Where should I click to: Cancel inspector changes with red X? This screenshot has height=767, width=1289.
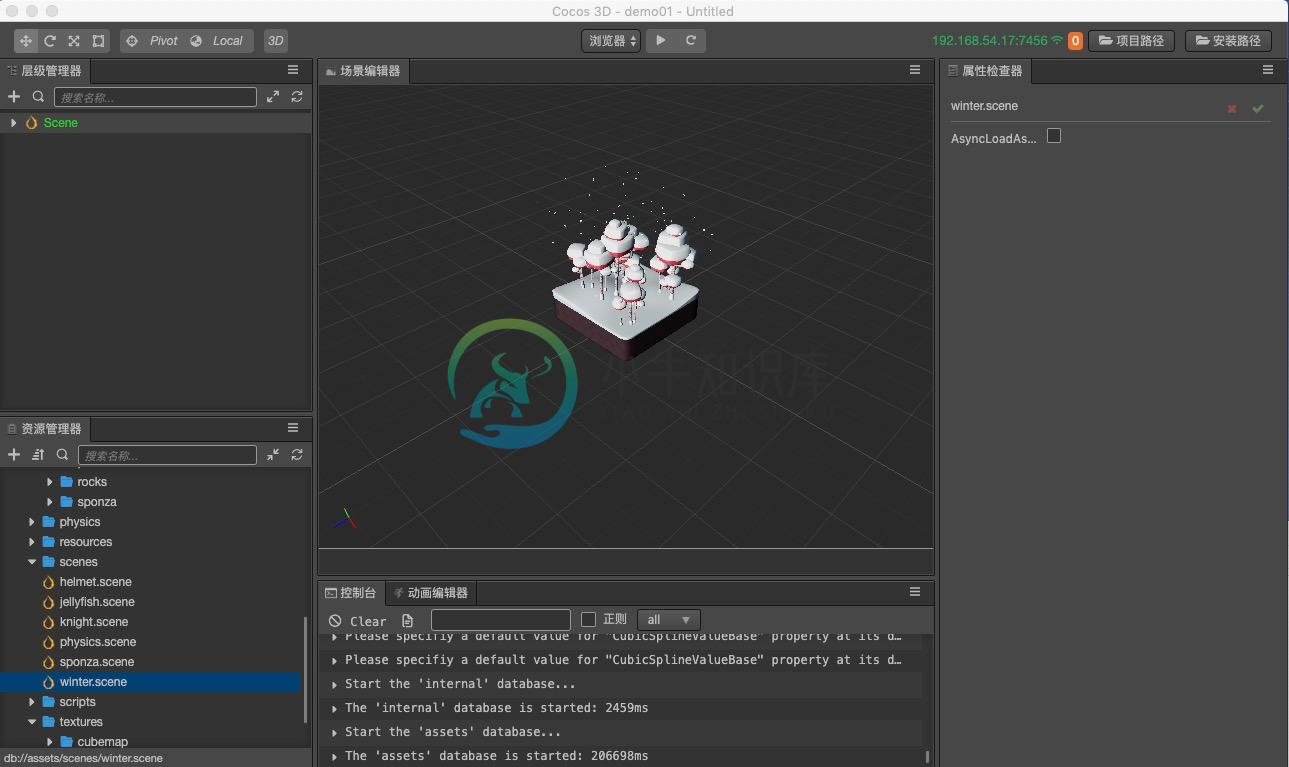point(1232,108)
